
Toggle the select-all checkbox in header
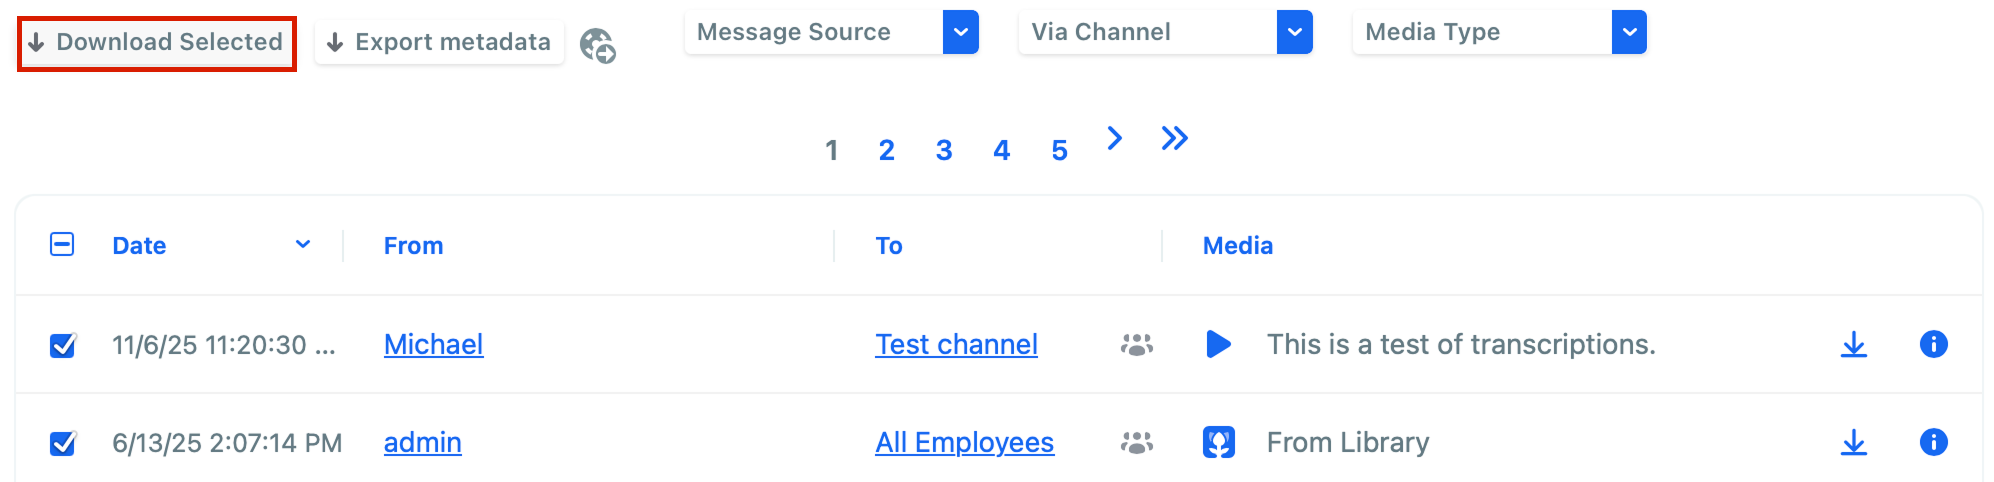pyautogui.click(x=62, y=244)
